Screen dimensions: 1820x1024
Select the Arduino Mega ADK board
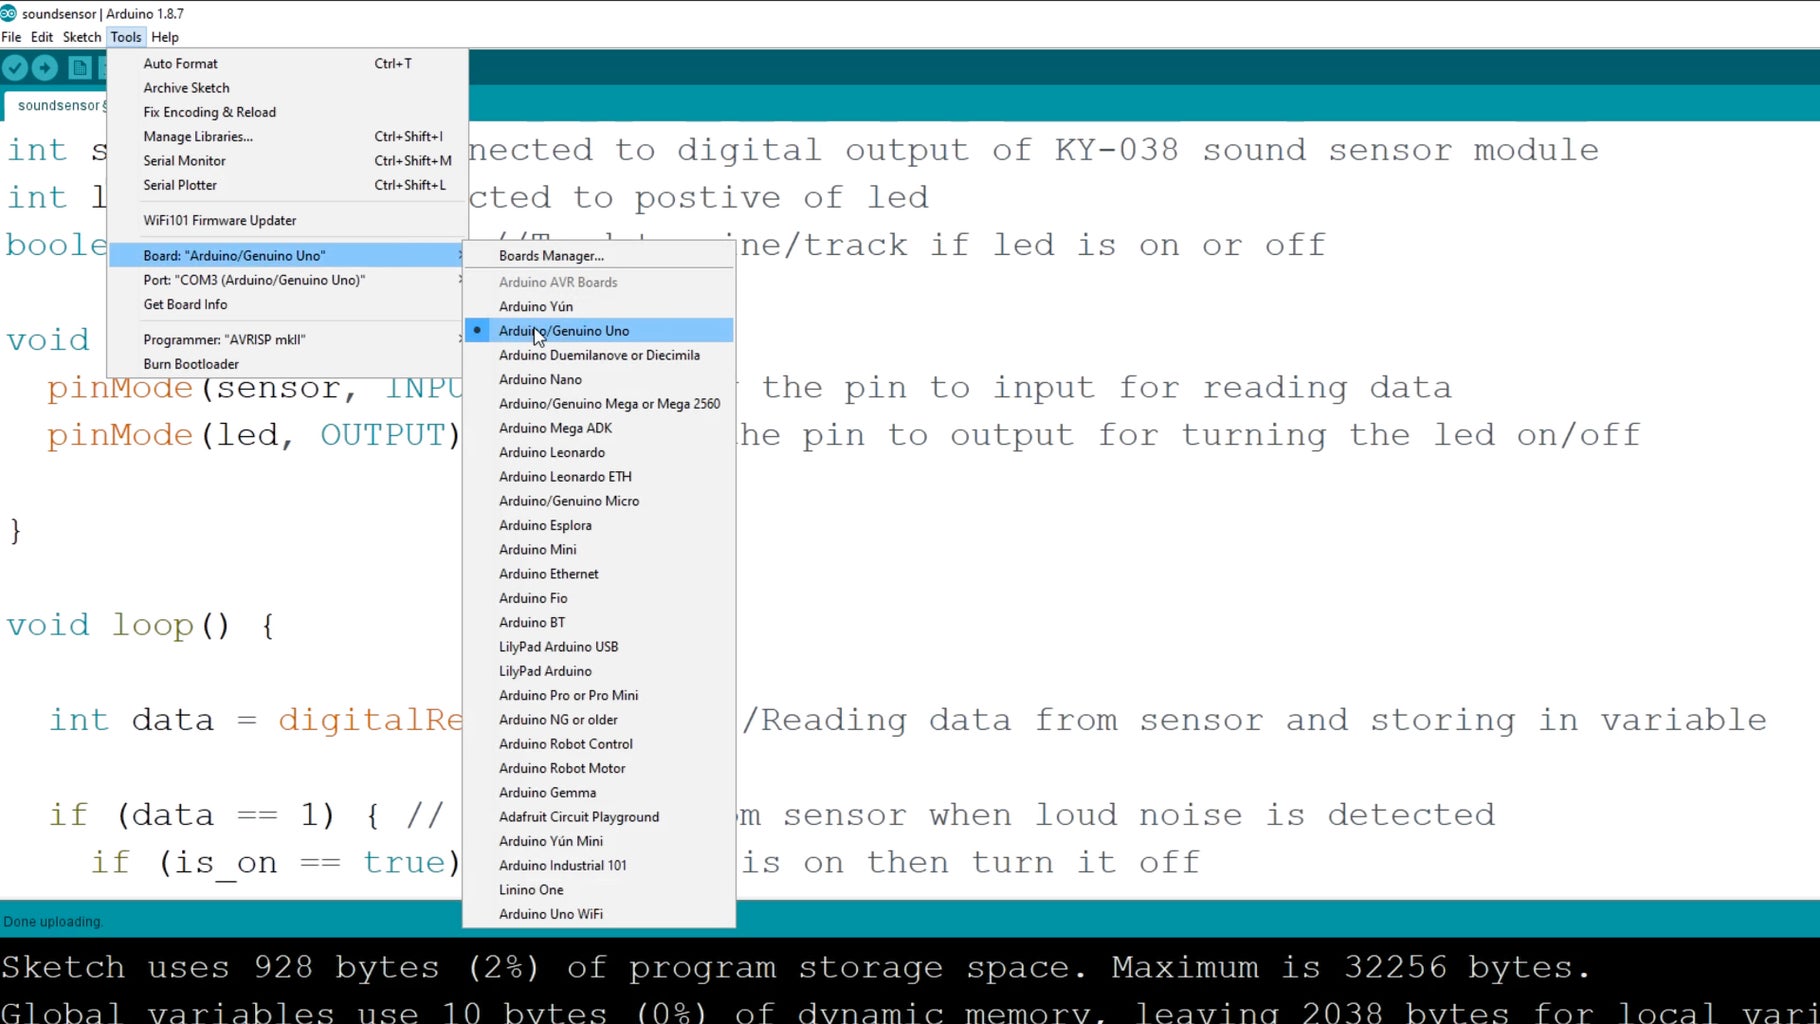599,428
